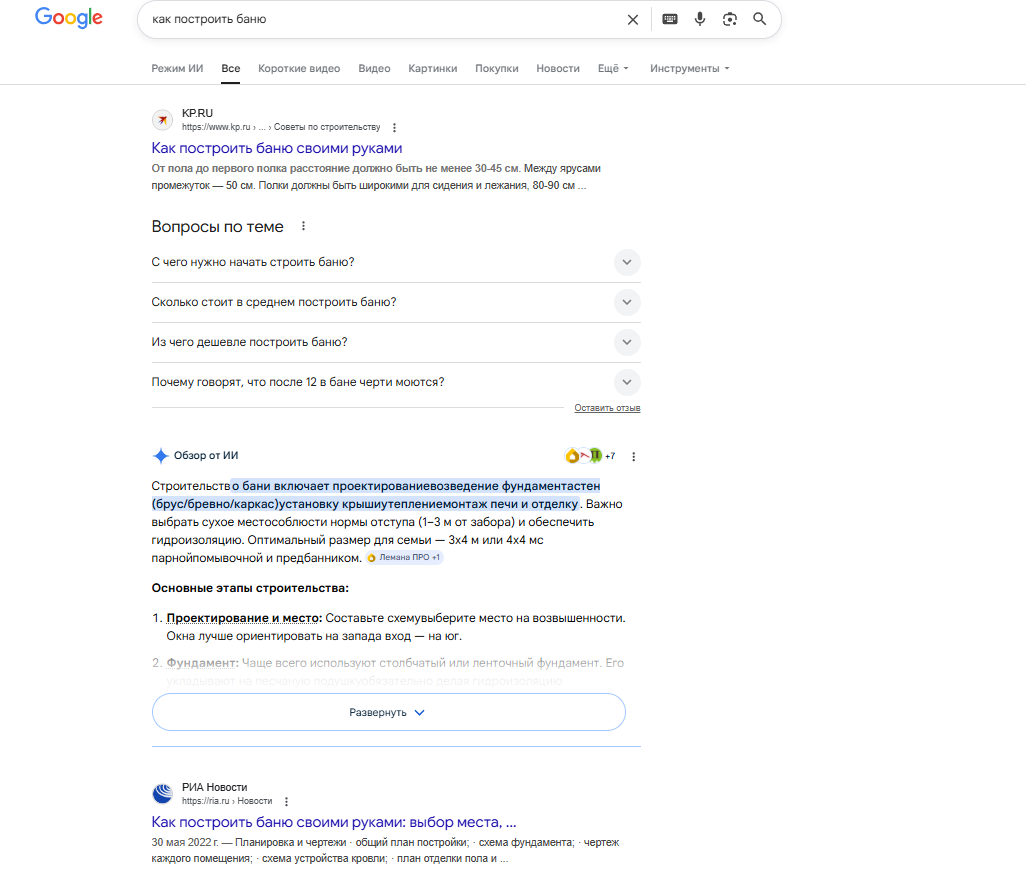Viewport: 1026px width, 881px height.
Task: Open three-dot menu for 'Обзор от ИИ'
Action: click(x=633, y=456)
